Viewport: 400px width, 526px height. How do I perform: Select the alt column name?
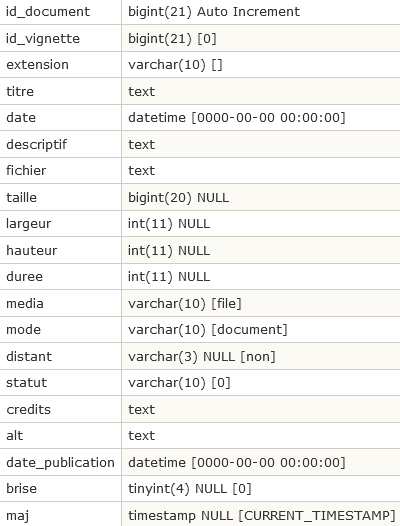[14, 435]
